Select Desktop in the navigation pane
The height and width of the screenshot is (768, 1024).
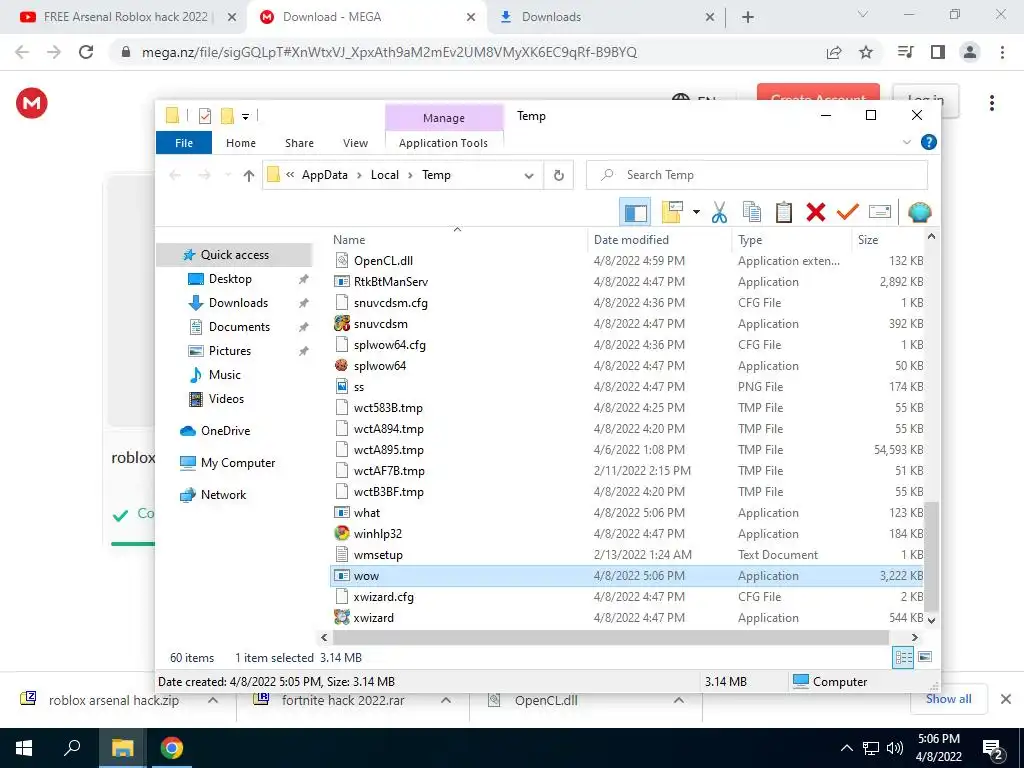tap(230, 279)
